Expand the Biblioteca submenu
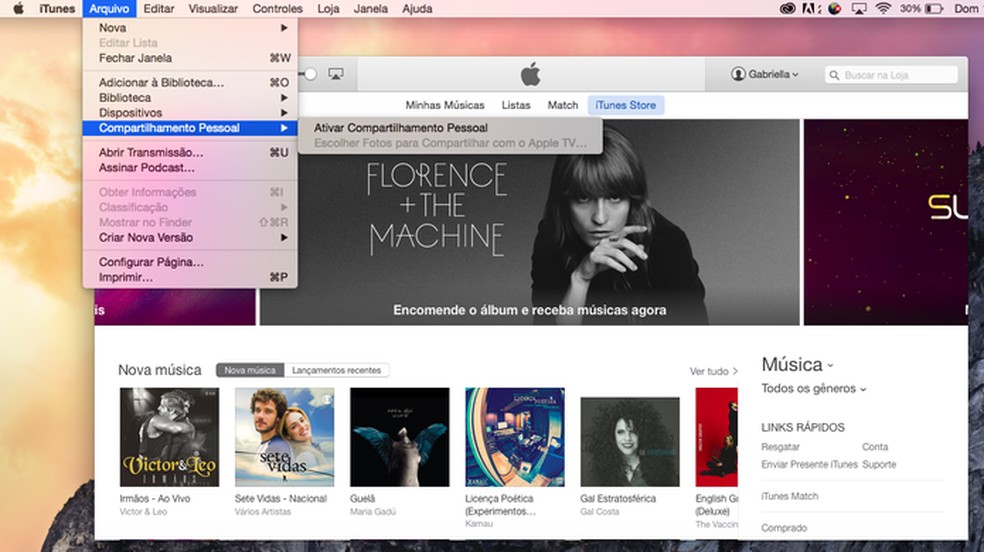984x552 pixels. pyautogui.click(x=190, y=97)
